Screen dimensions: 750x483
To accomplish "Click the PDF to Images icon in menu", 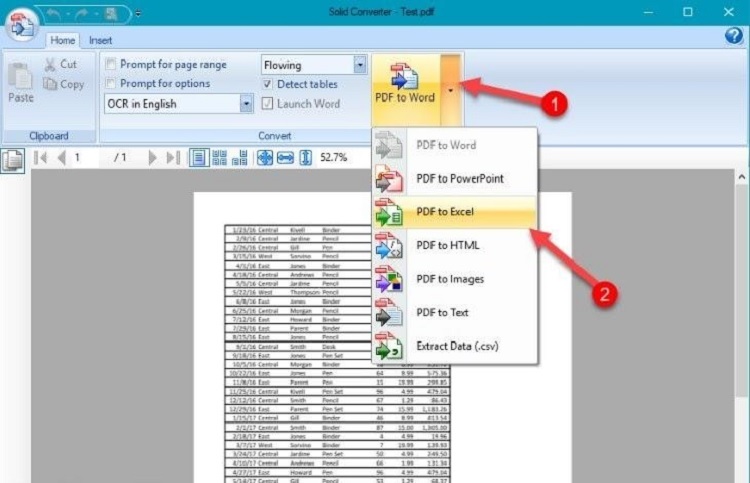I will coord(388,279).
